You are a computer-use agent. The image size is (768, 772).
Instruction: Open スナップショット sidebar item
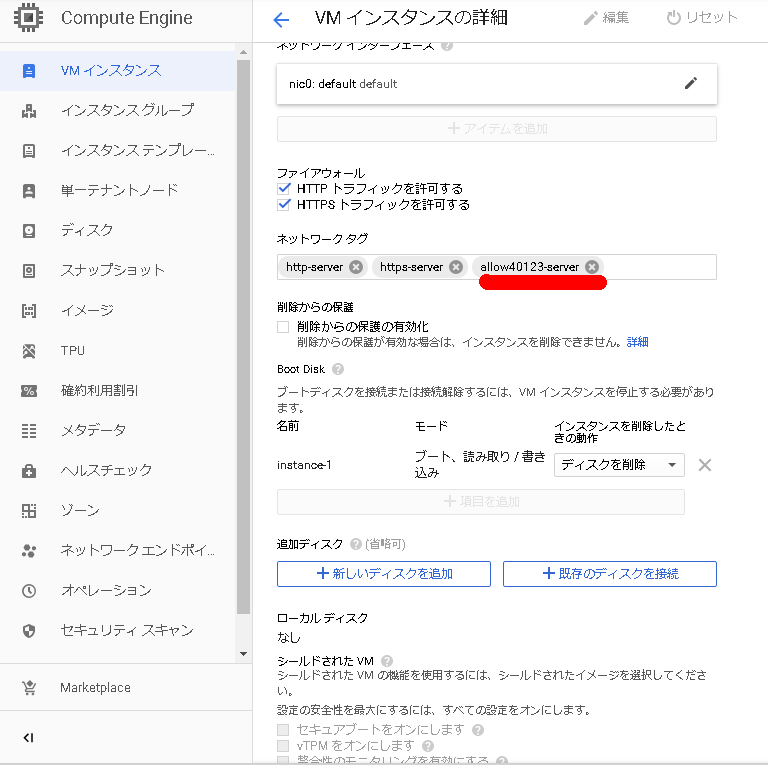click(x=118, y=270)
